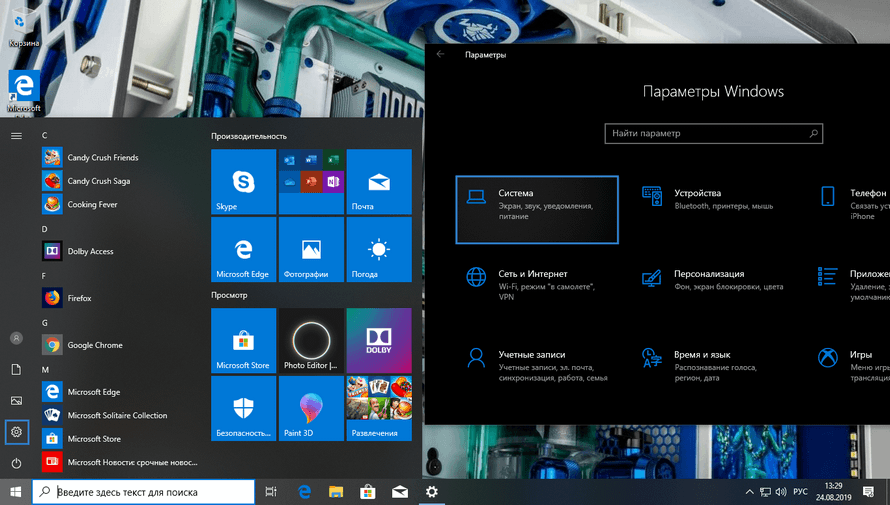Open Pictures from Start sidebar
Screen dimensions: 890x505
pyautogui.click(x=16, y=401)
